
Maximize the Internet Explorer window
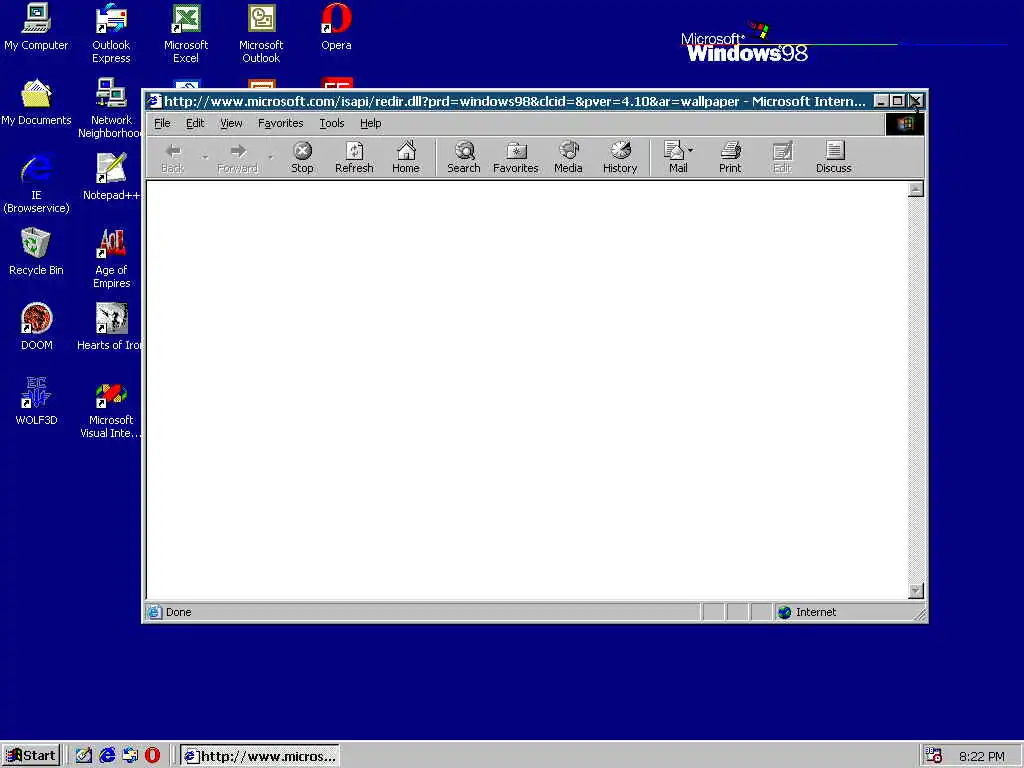coord(897,101)
